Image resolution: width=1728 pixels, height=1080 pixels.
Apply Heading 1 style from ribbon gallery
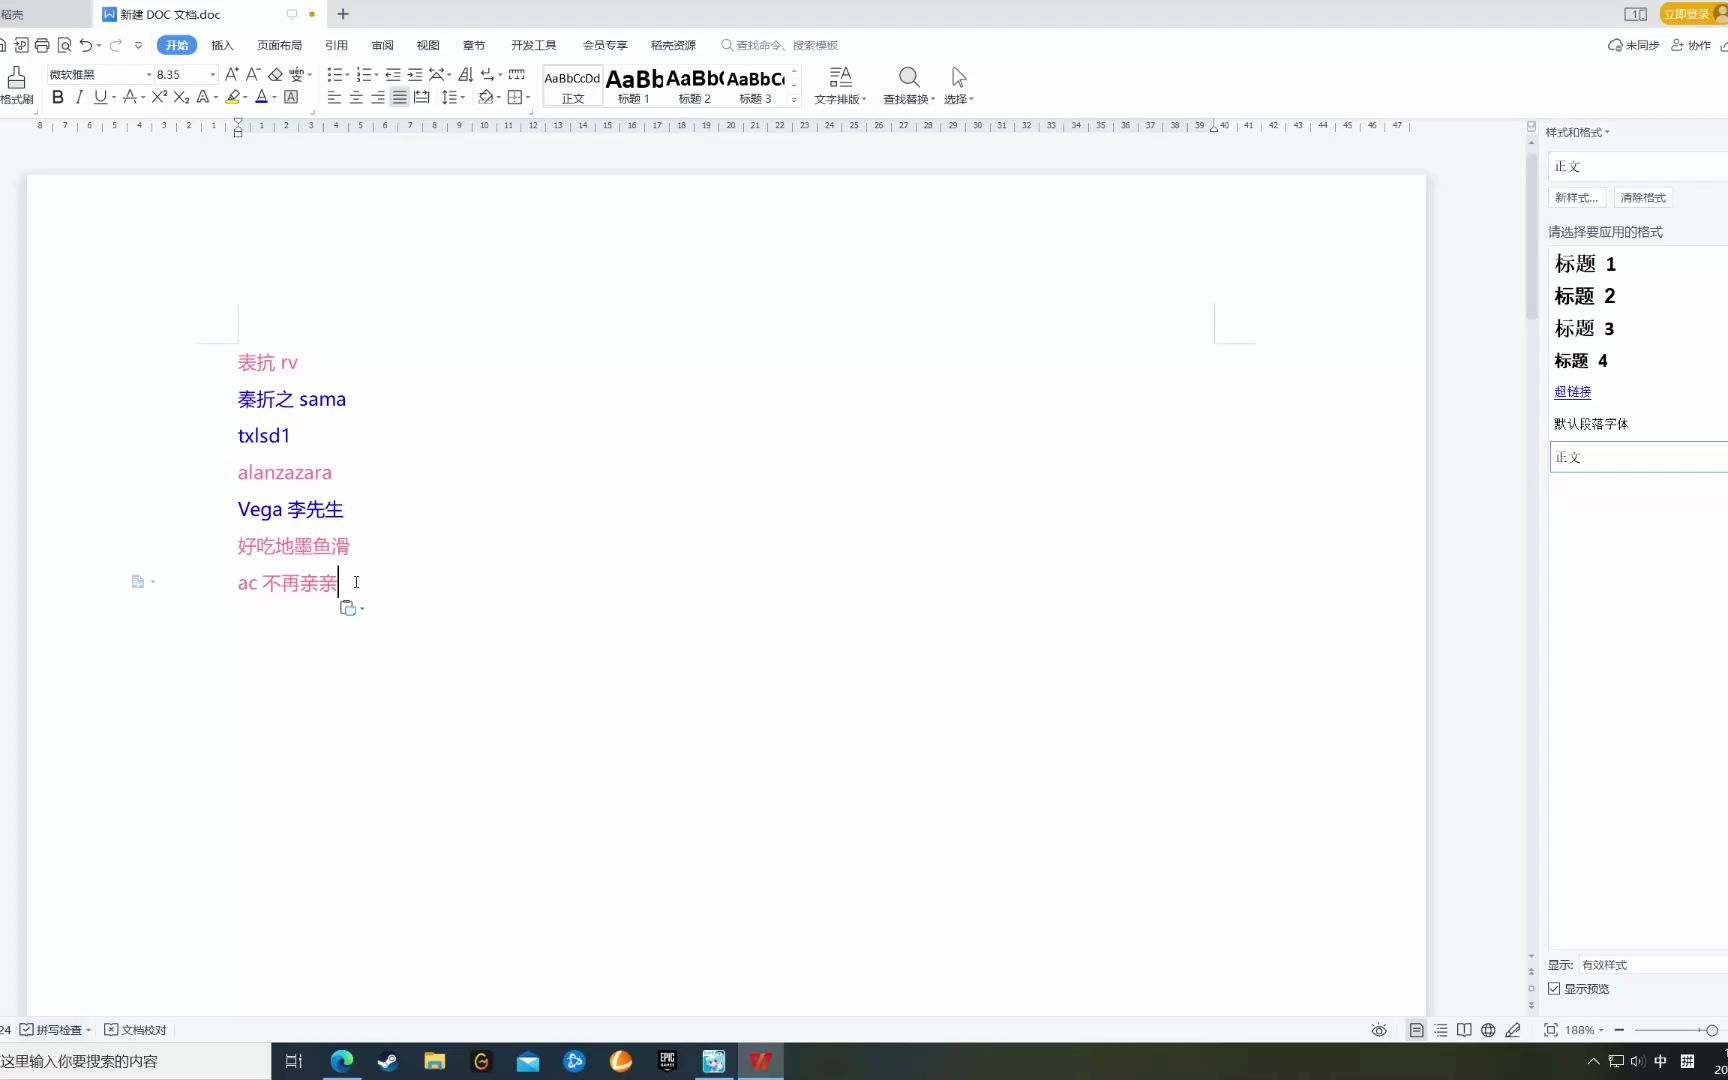coord(634,85)
